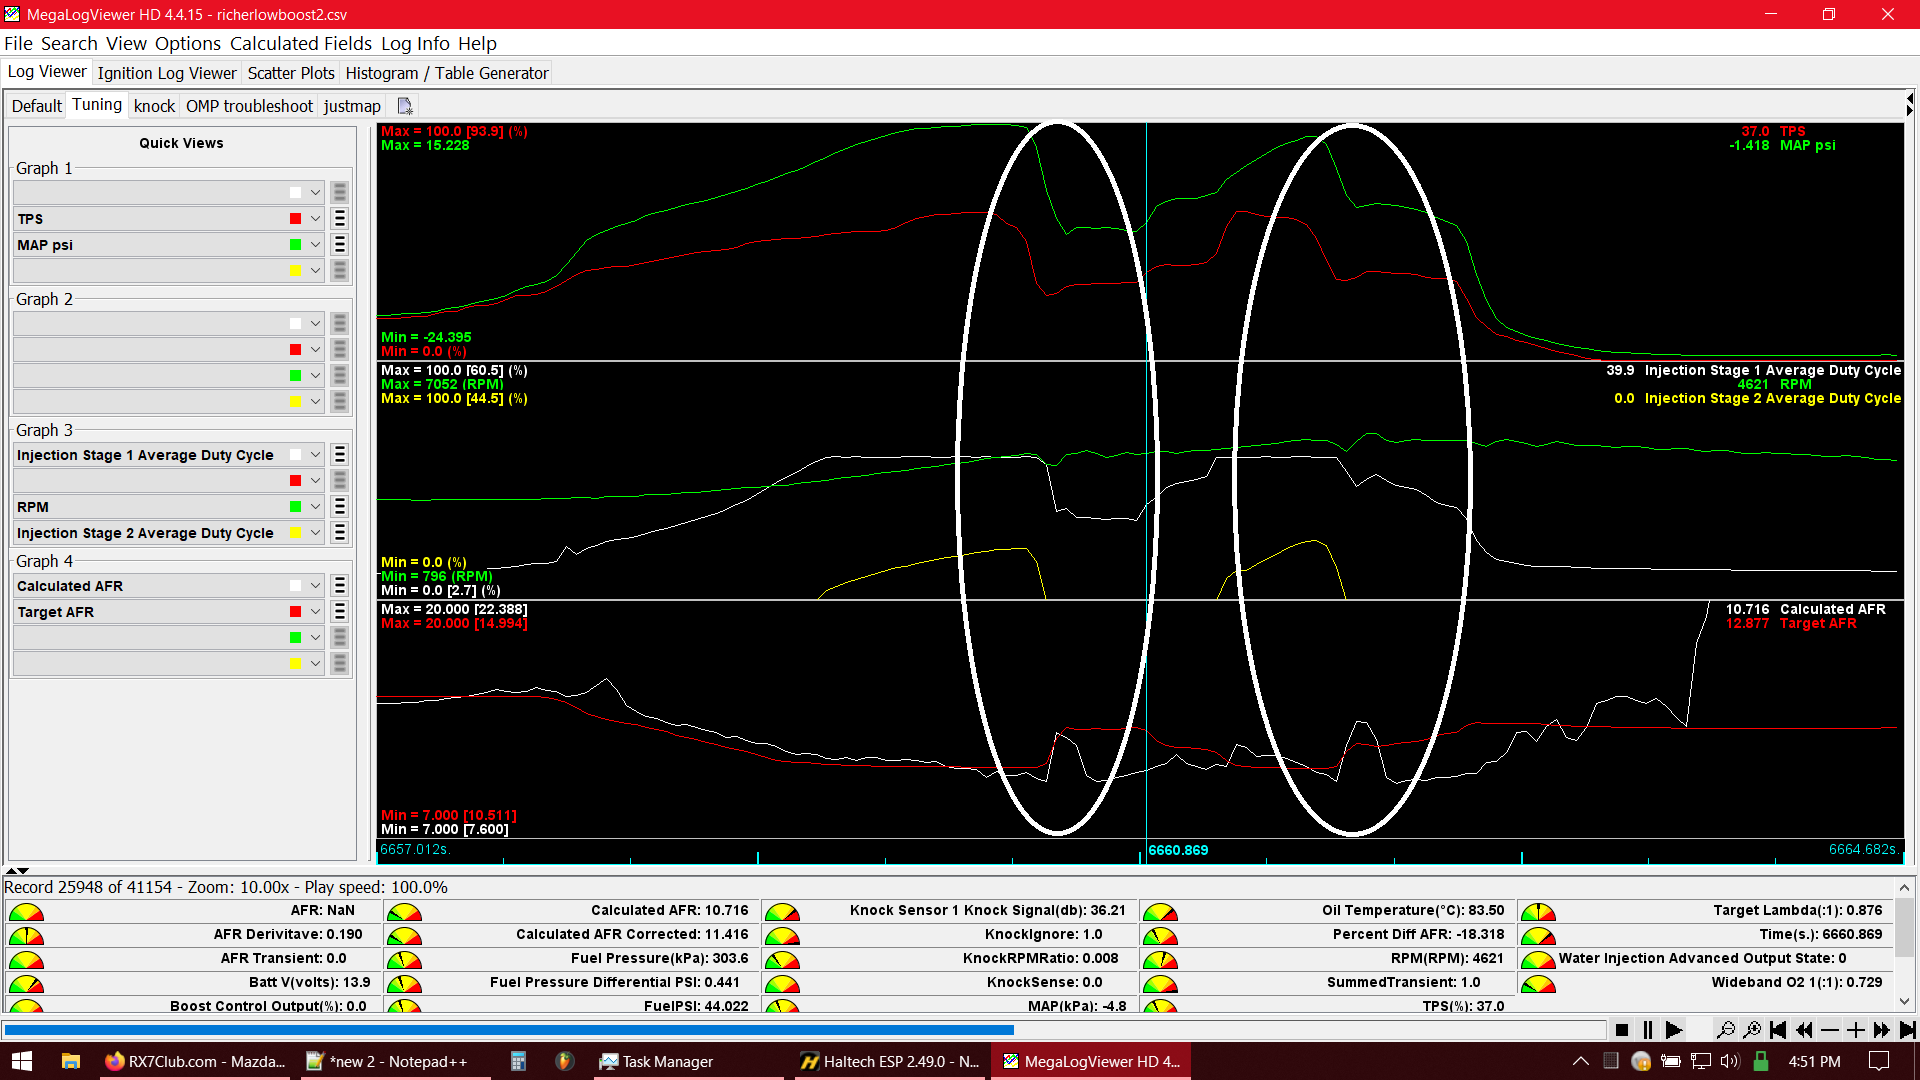Viewport: 1920px width, 1080px height.
Task: Select the knock quick view tab
Action: tap(154, 106)
